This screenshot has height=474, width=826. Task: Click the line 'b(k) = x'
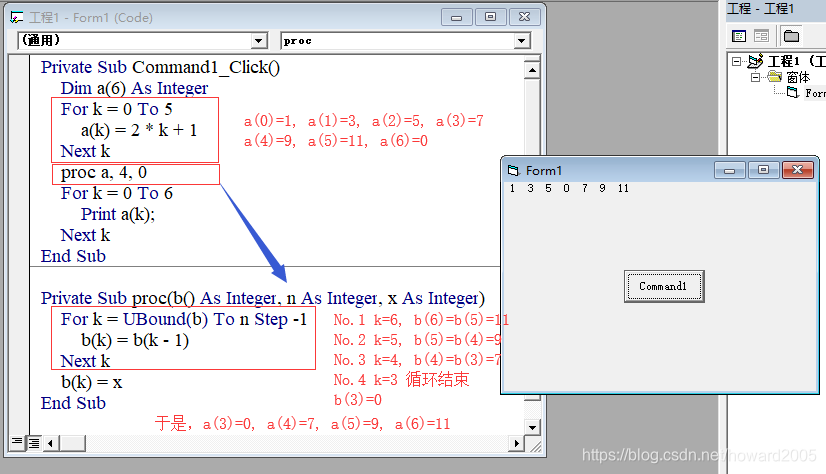(92, 382)
